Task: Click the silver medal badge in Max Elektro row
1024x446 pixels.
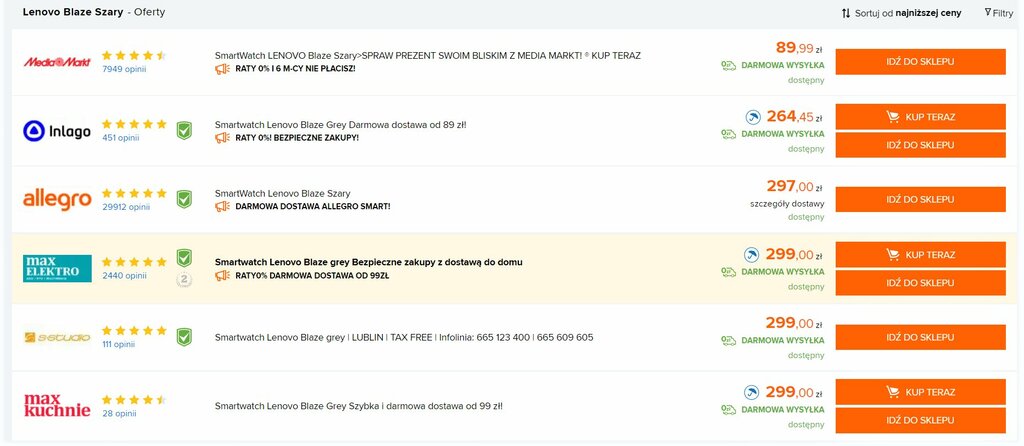Action: [x=184, y=280]
